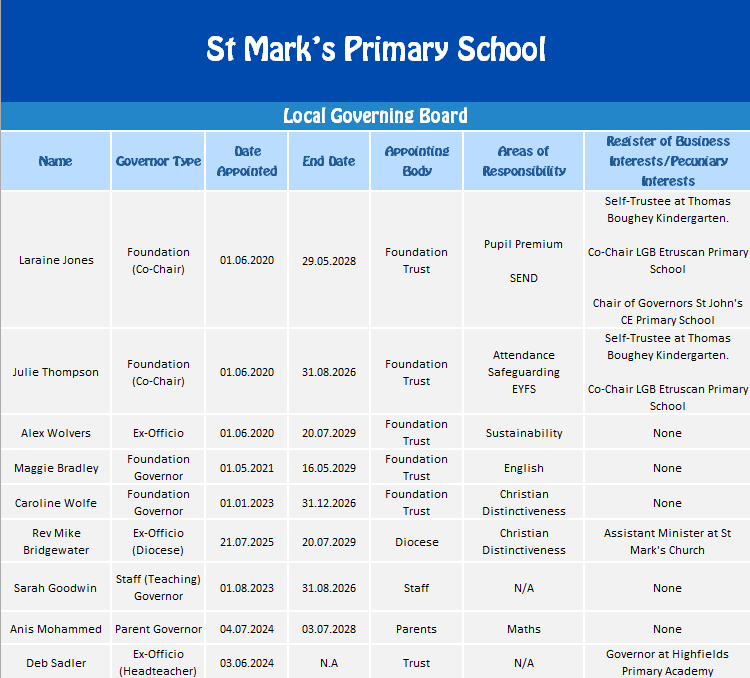Select the Attendance Safeguarding EYFS cell

click(524, 372)
